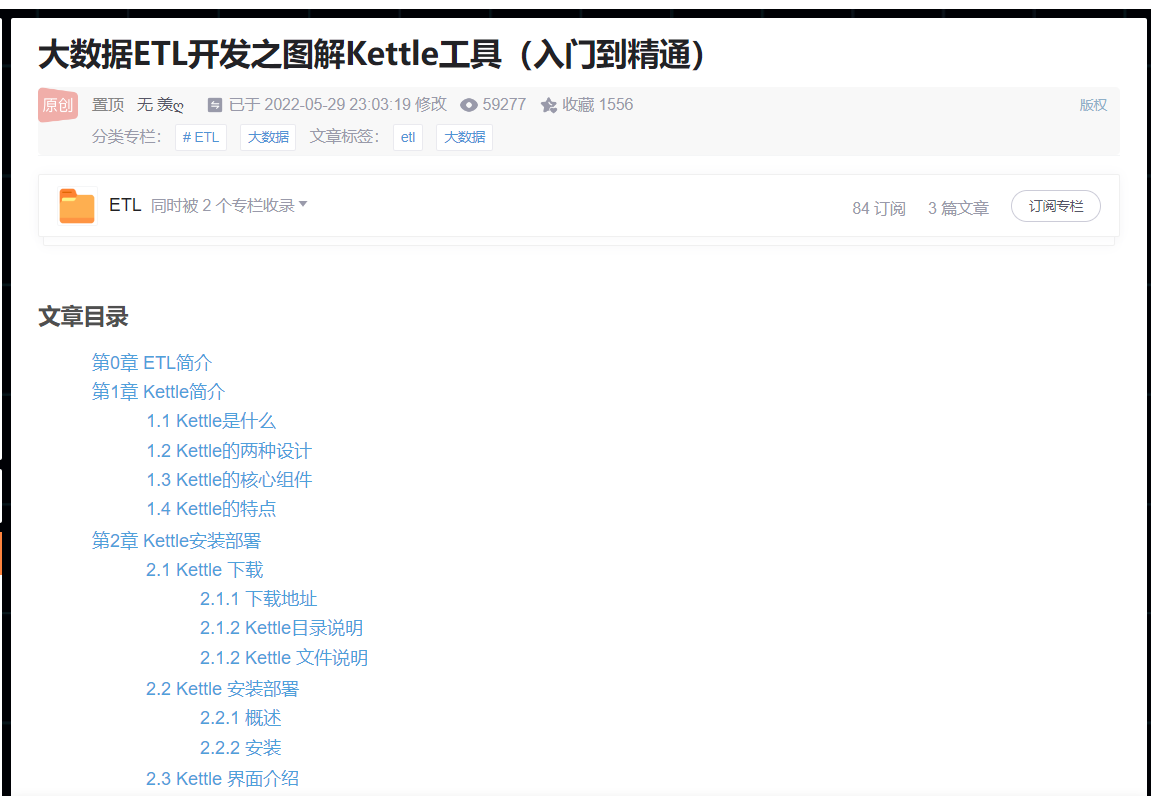1151x796 pixels.
Task: Go to section 1.1 Kettle是什么
Action: tap(211, 421)
